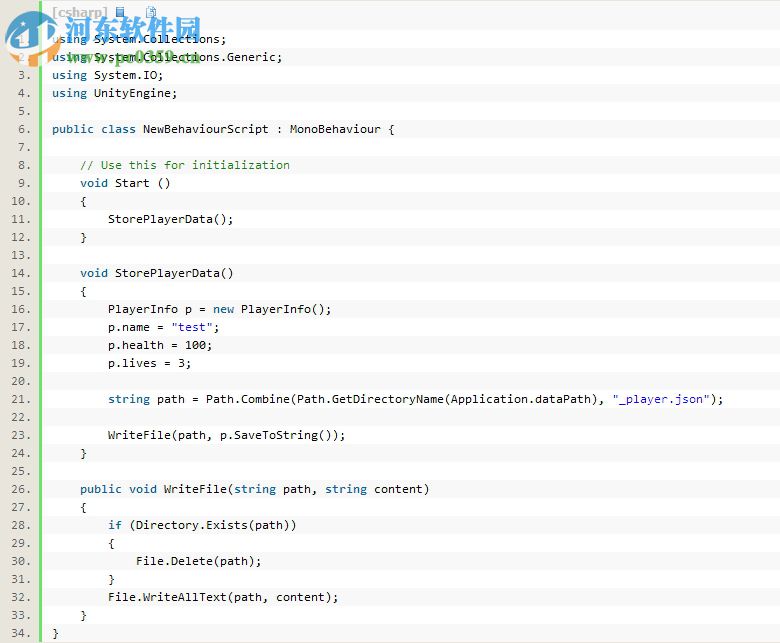The height and width of the screenshot is (643, 780).
Task: Click line number 6 in gutter
Action: [x=24, y=129]
